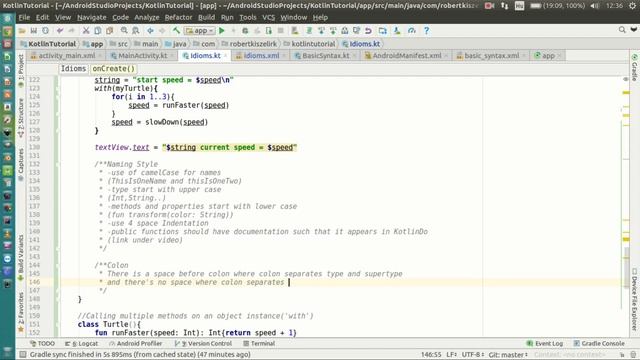The image size is (640, 360).
Task: Click the onCreate() code breadcrumb
Action: point(113,69)
